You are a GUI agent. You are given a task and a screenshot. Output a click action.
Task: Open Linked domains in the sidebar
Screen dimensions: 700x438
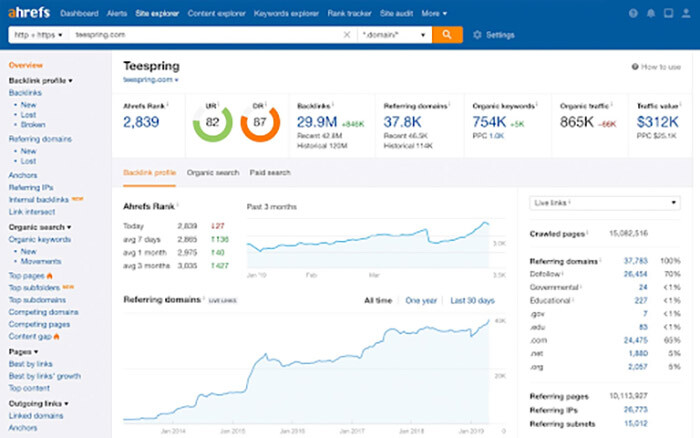pos(36,416)
